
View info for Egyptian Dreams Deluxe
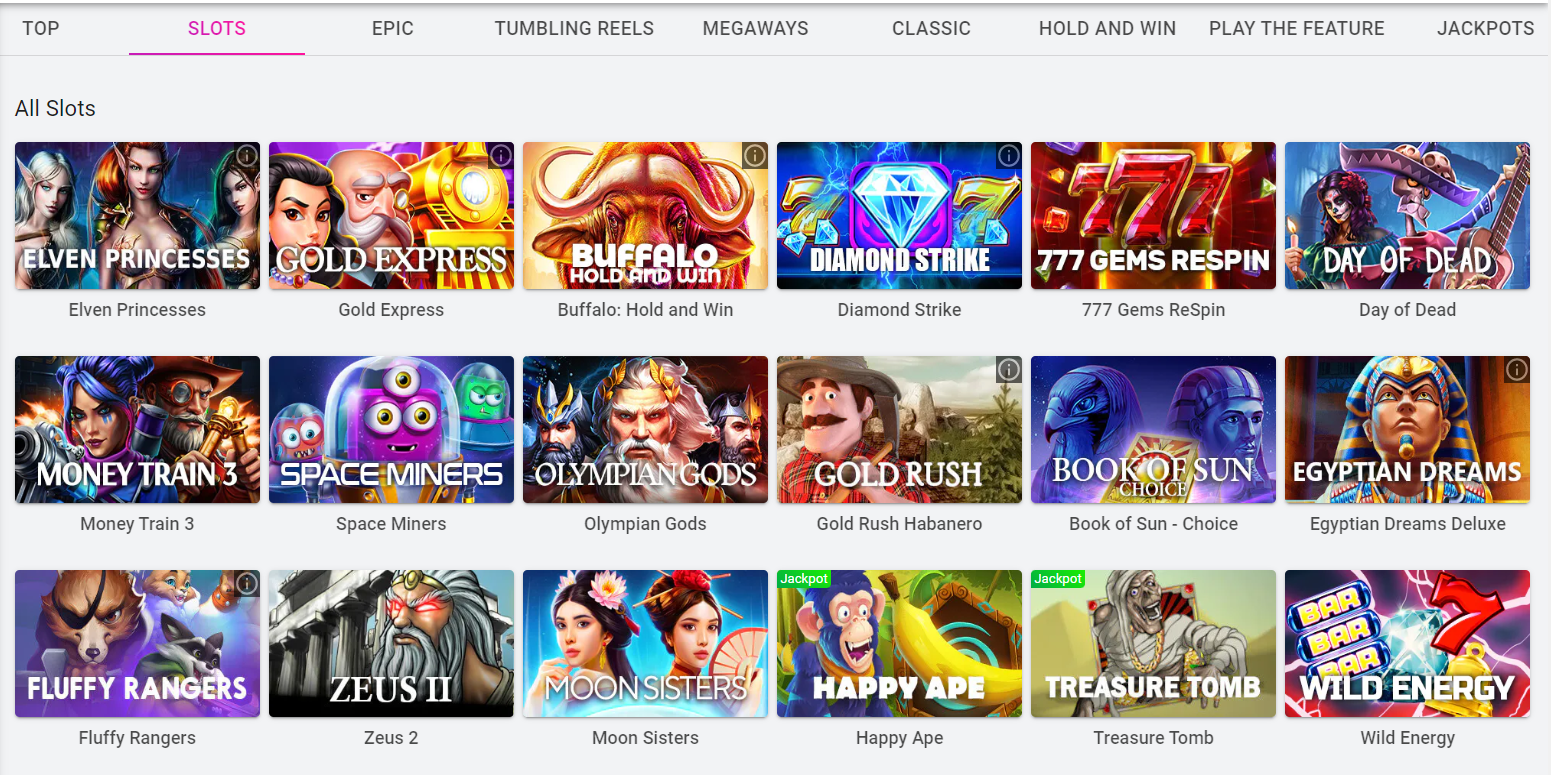point(1517,370)
